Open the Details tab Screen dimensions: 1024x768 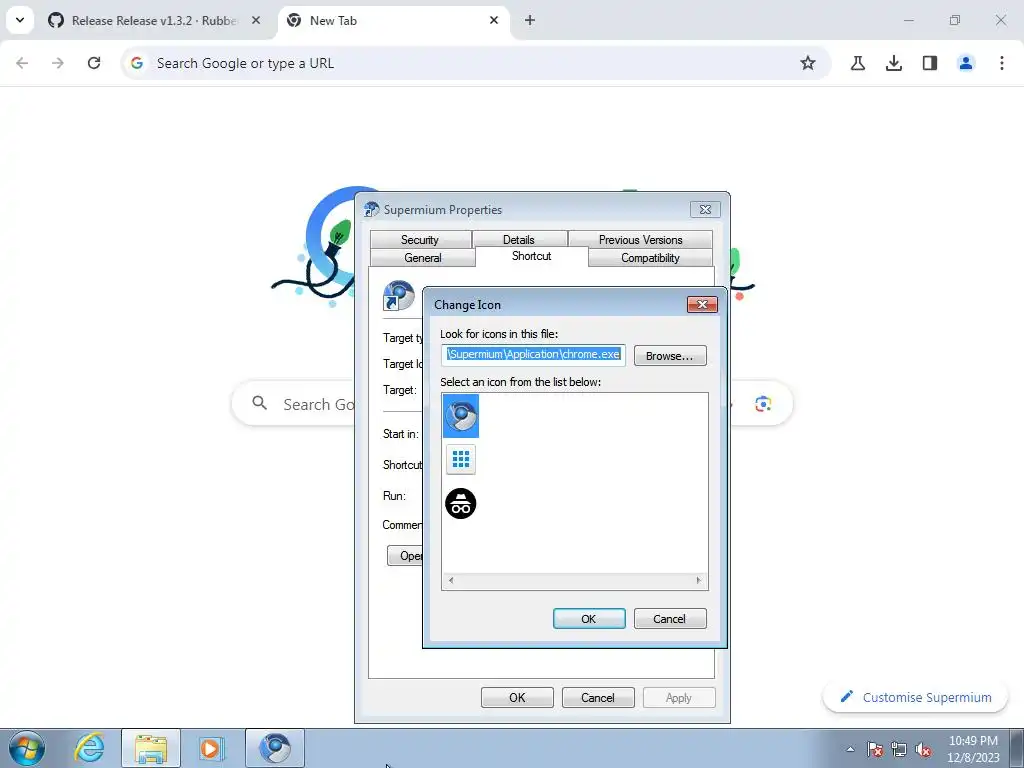(519, 240)
